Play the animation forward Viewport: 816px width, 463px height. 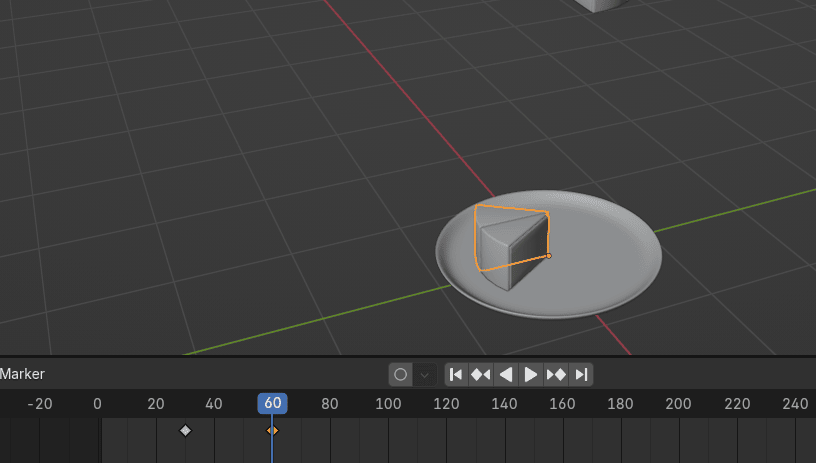531,374
